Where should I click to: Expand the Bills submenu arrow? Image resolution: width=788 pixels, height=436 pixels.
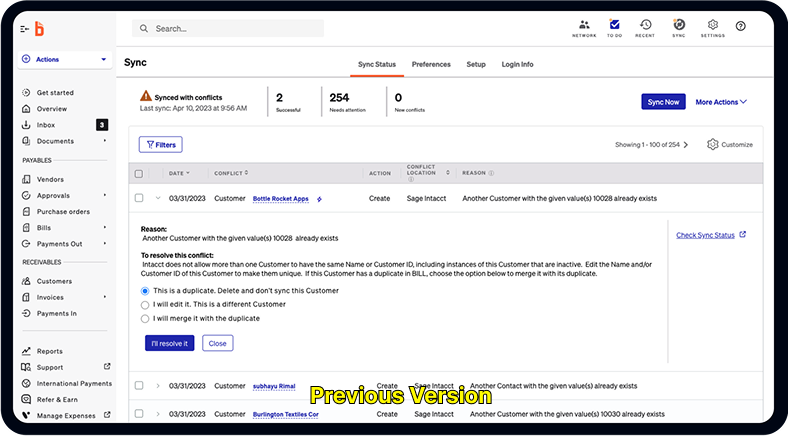[x=105, y=227]
